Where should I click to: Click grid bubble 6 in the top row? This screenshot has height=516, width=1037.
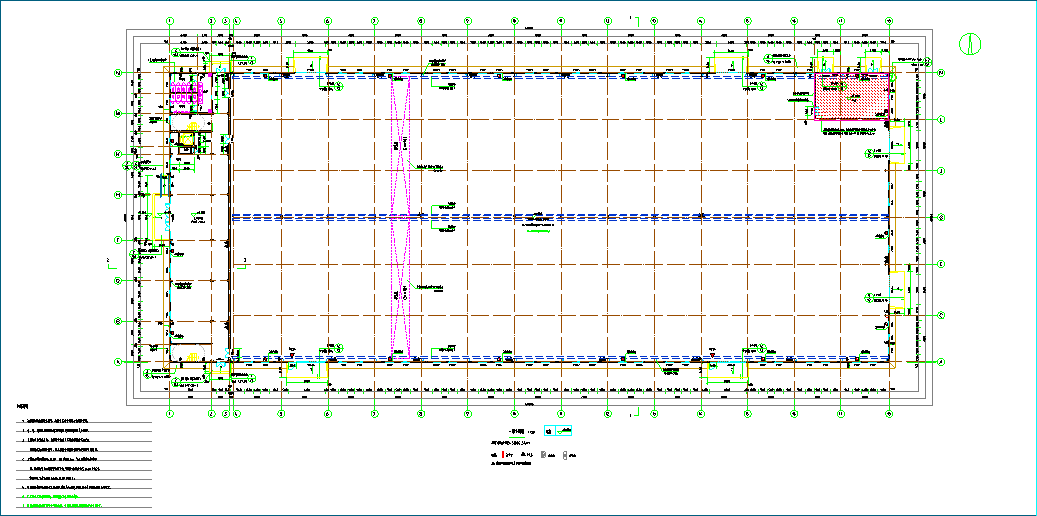(x=327, y=21)
